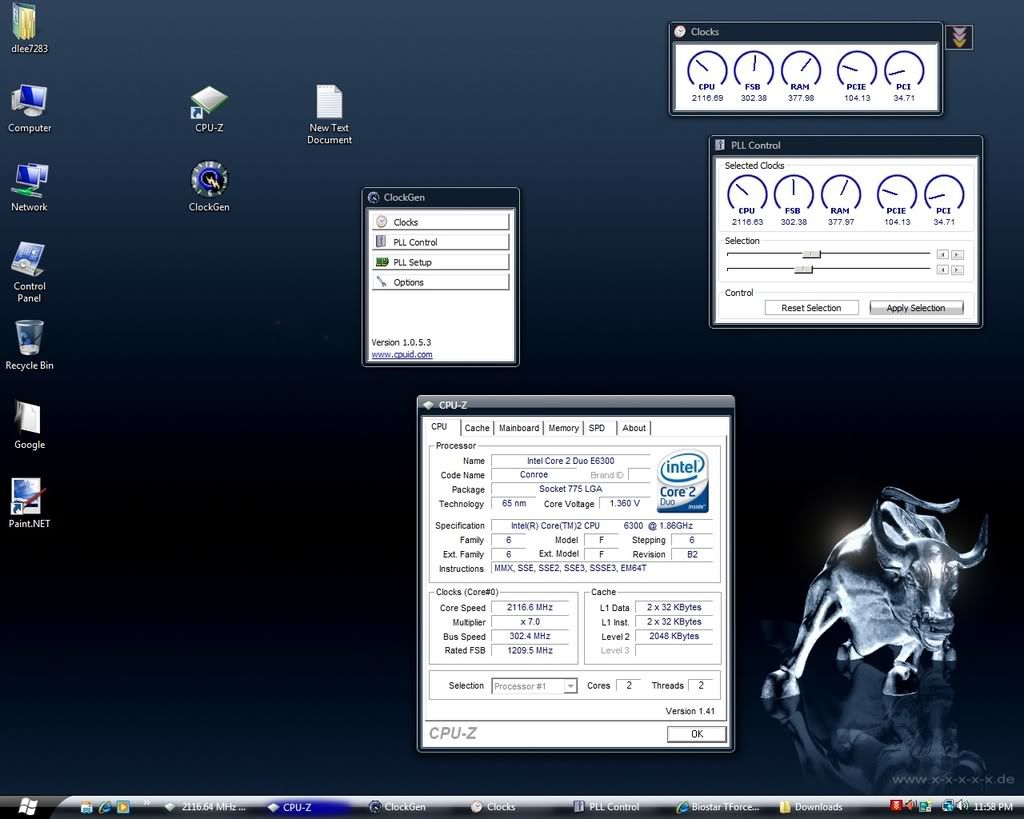Click the lower slider's right arrow stepper
The width and height of the screenshot is (1024, 819).
(x=957, y=270)
